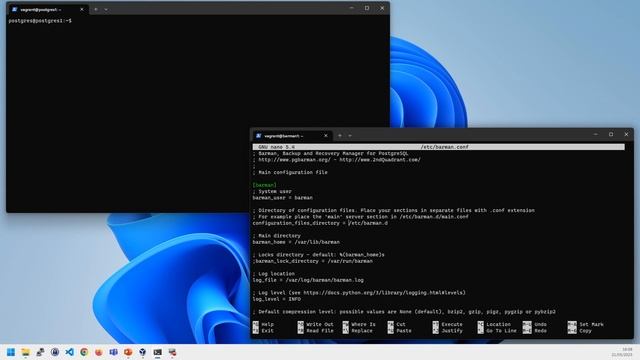Maximize the barman1 terminal window
640x360 pixels.
pyautogui.click(x=611, y=134)
